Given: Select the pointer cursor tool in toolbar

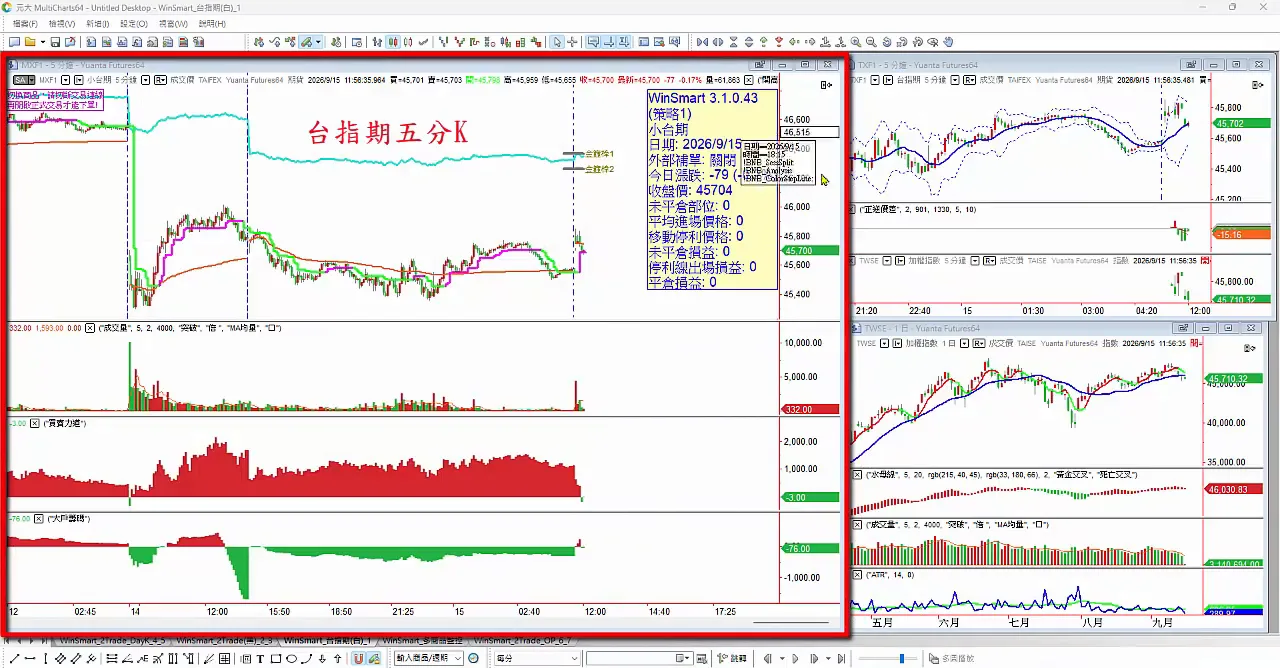Looking at the screenshot, I should pyautogui.click(x=558, y=42).
